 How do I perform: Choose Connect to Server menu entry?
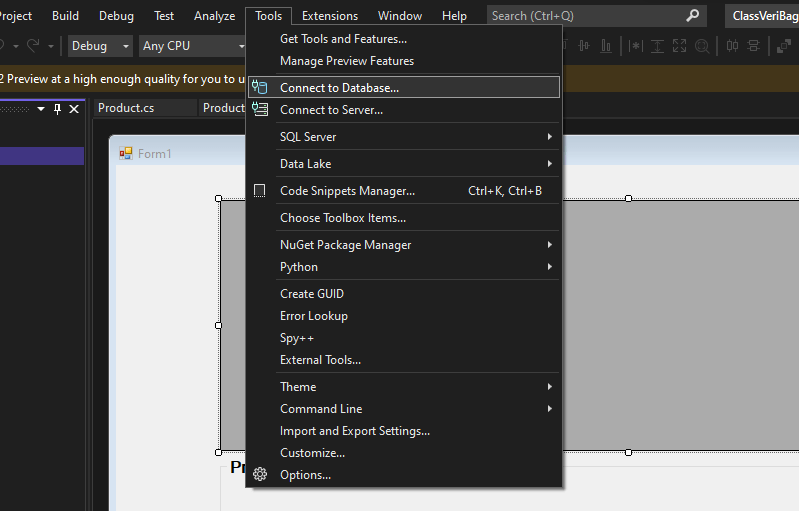coord(404,110)
